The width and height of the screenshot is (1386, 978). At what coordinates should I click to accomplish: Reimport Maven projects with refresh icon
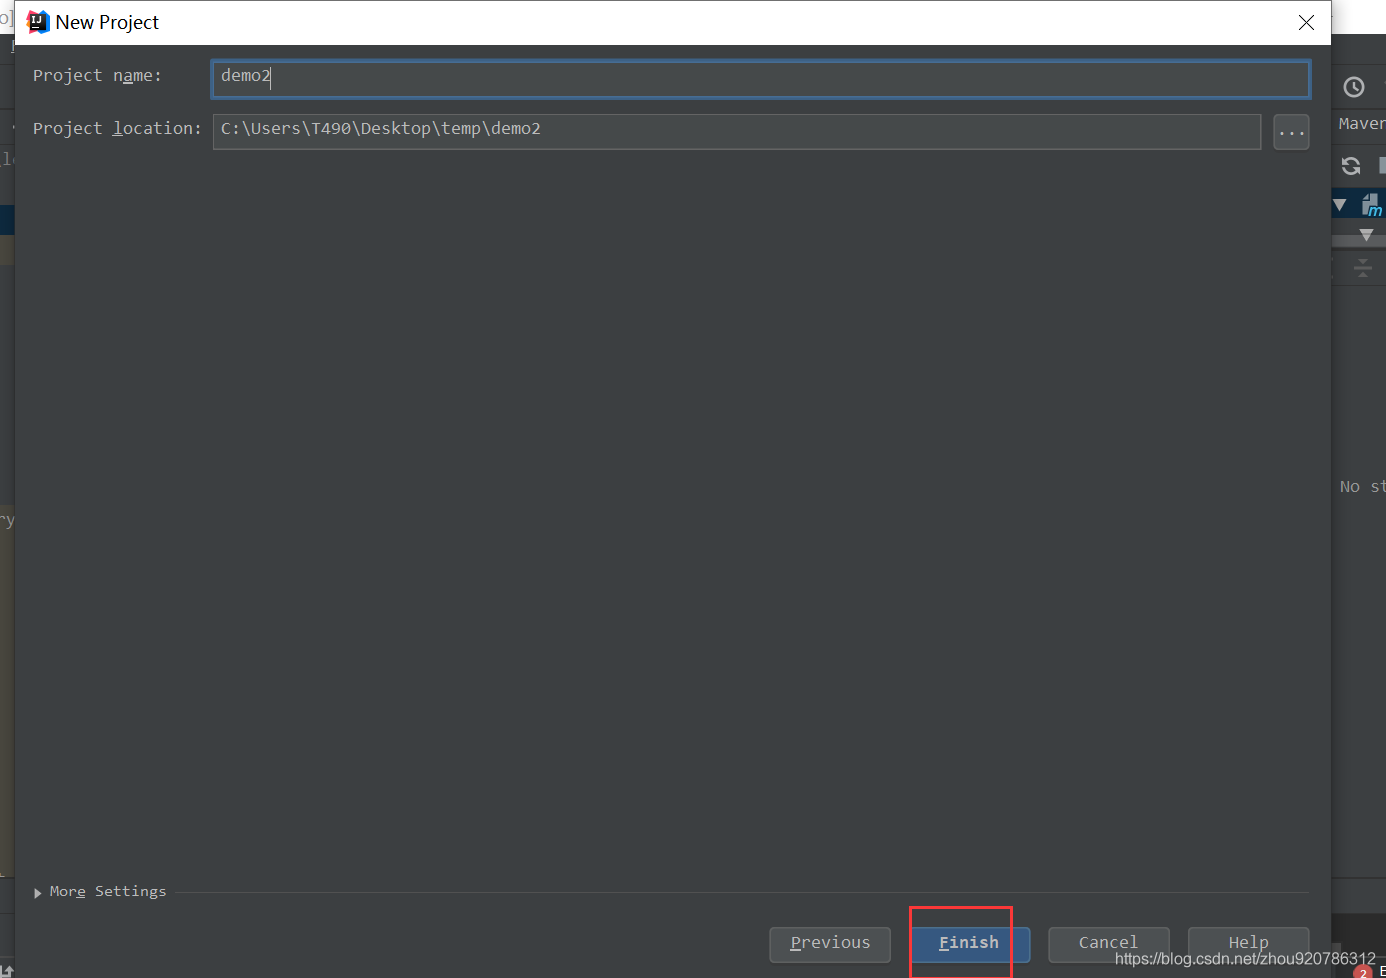[1351, 166]
